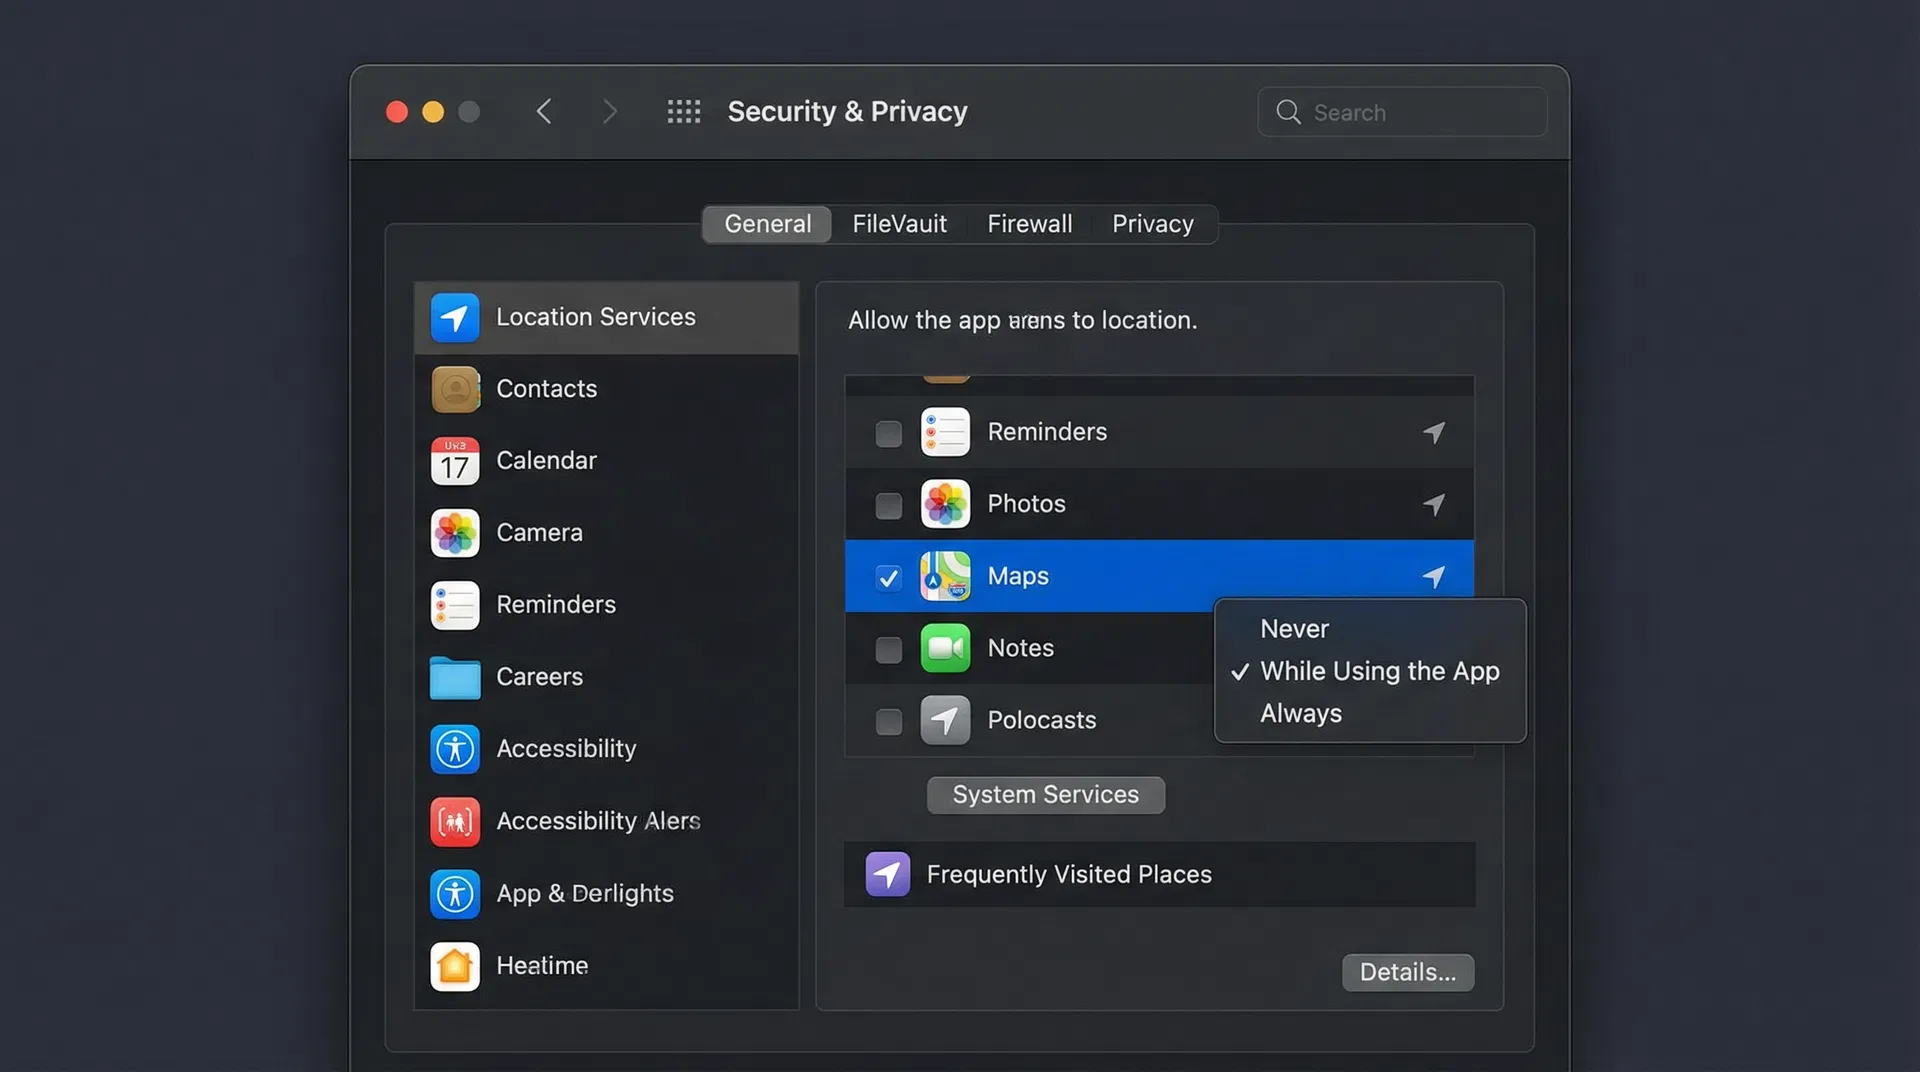The width and height of the screenshot is (1920, 1072).
Task: Select the Camera icon in sidebar
Action: coord(455,534)
